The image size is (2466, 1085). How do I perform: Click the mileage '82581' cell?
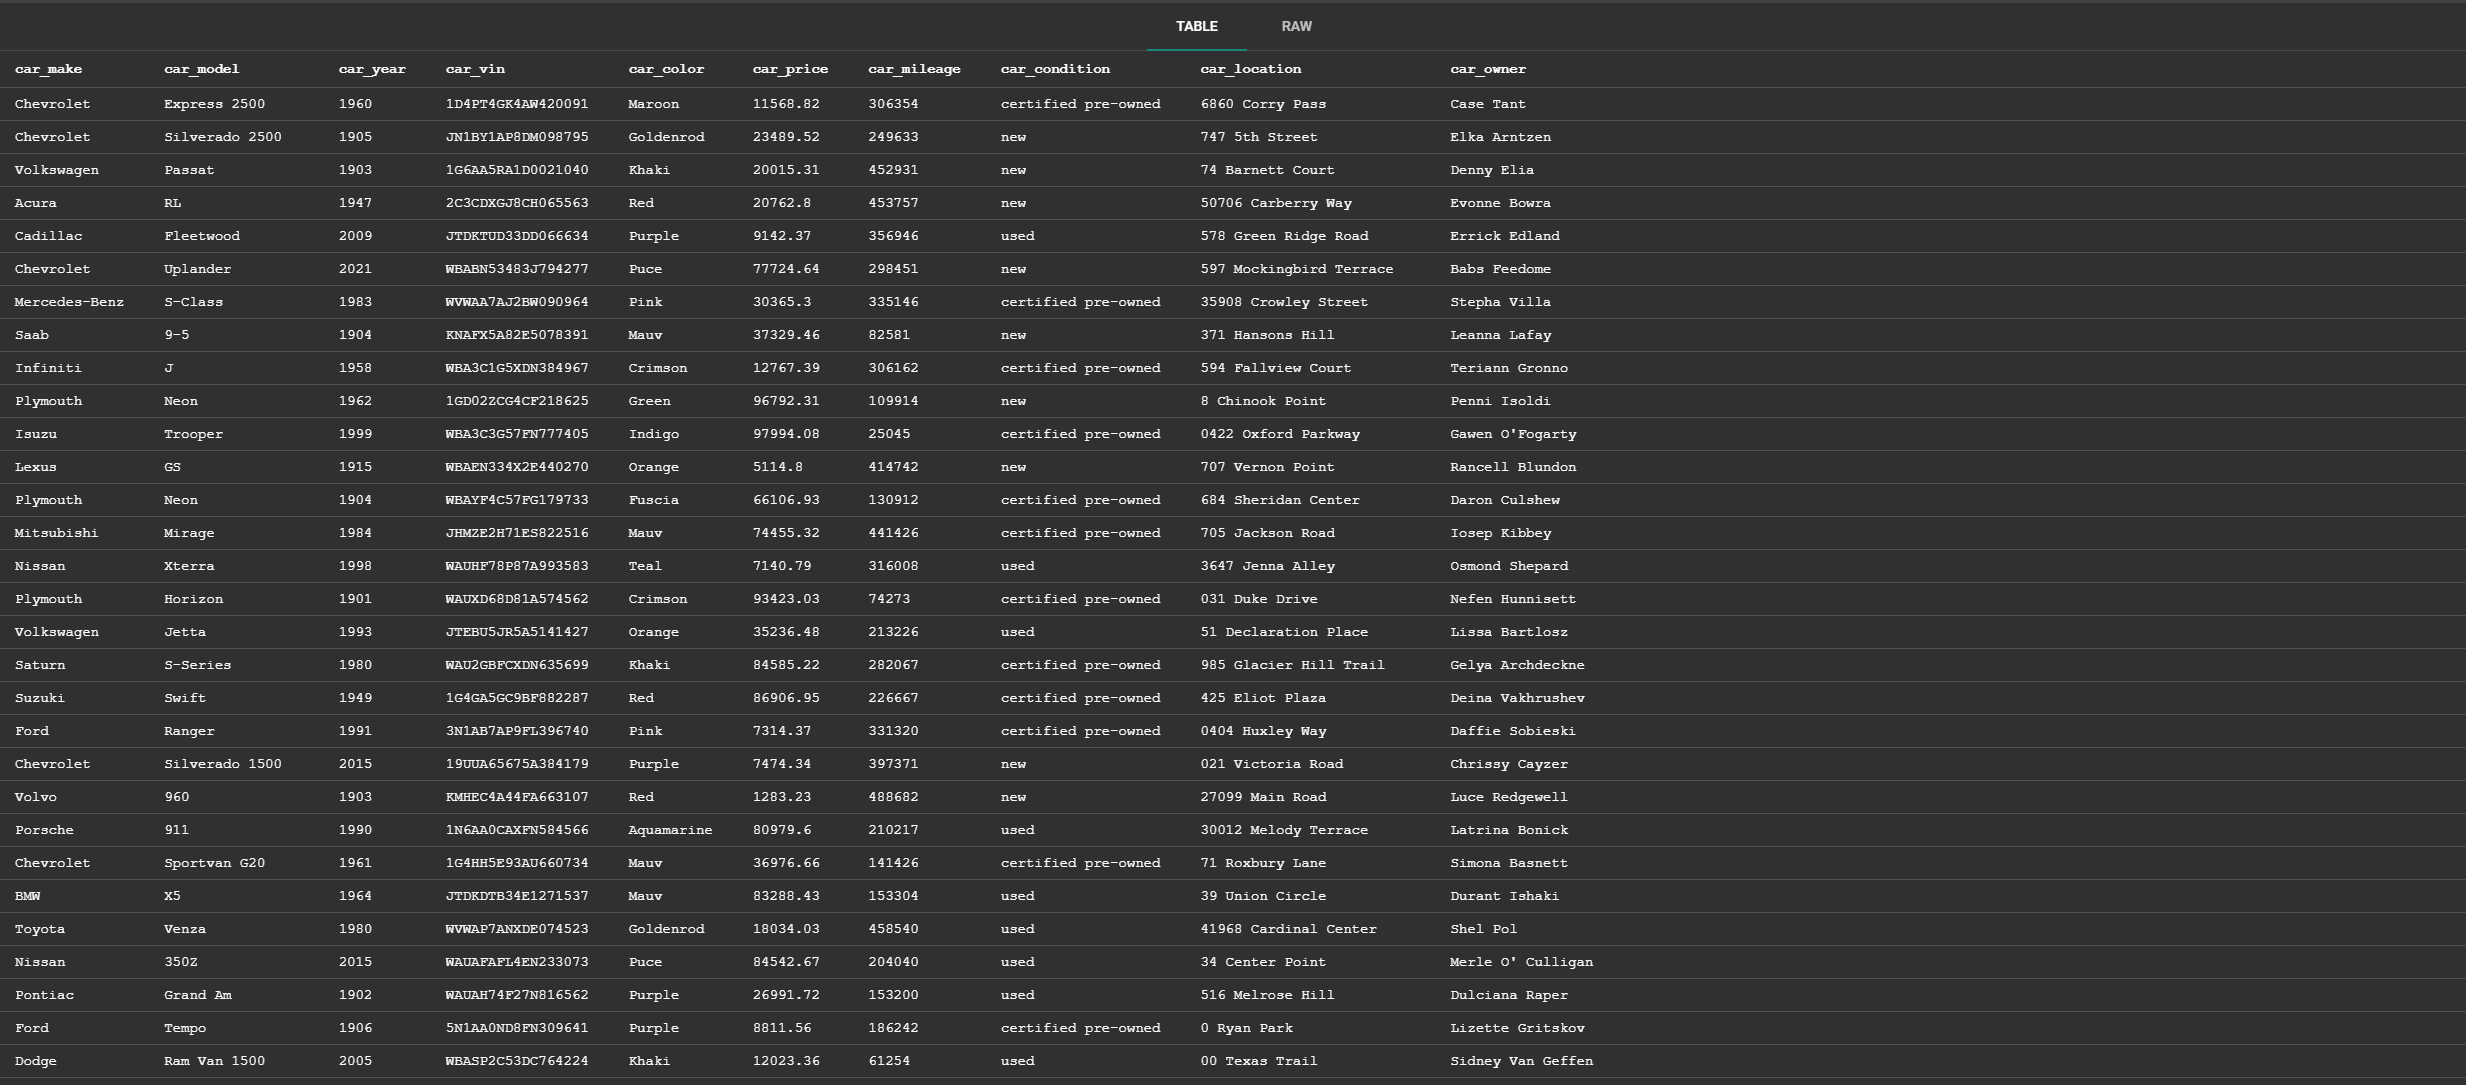click(x=889, y=335)
